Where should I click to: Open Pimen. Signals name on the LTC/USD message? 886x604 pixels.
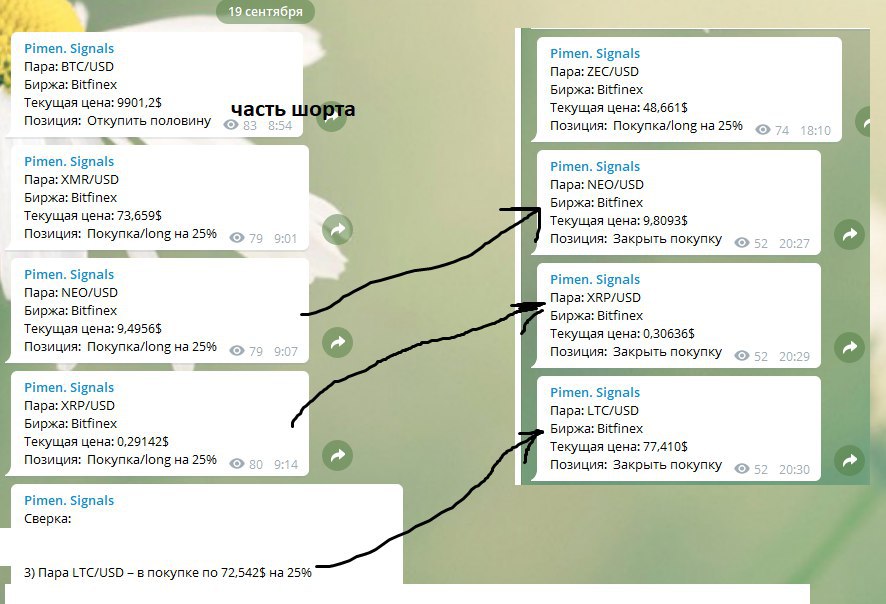coord(595,393)
